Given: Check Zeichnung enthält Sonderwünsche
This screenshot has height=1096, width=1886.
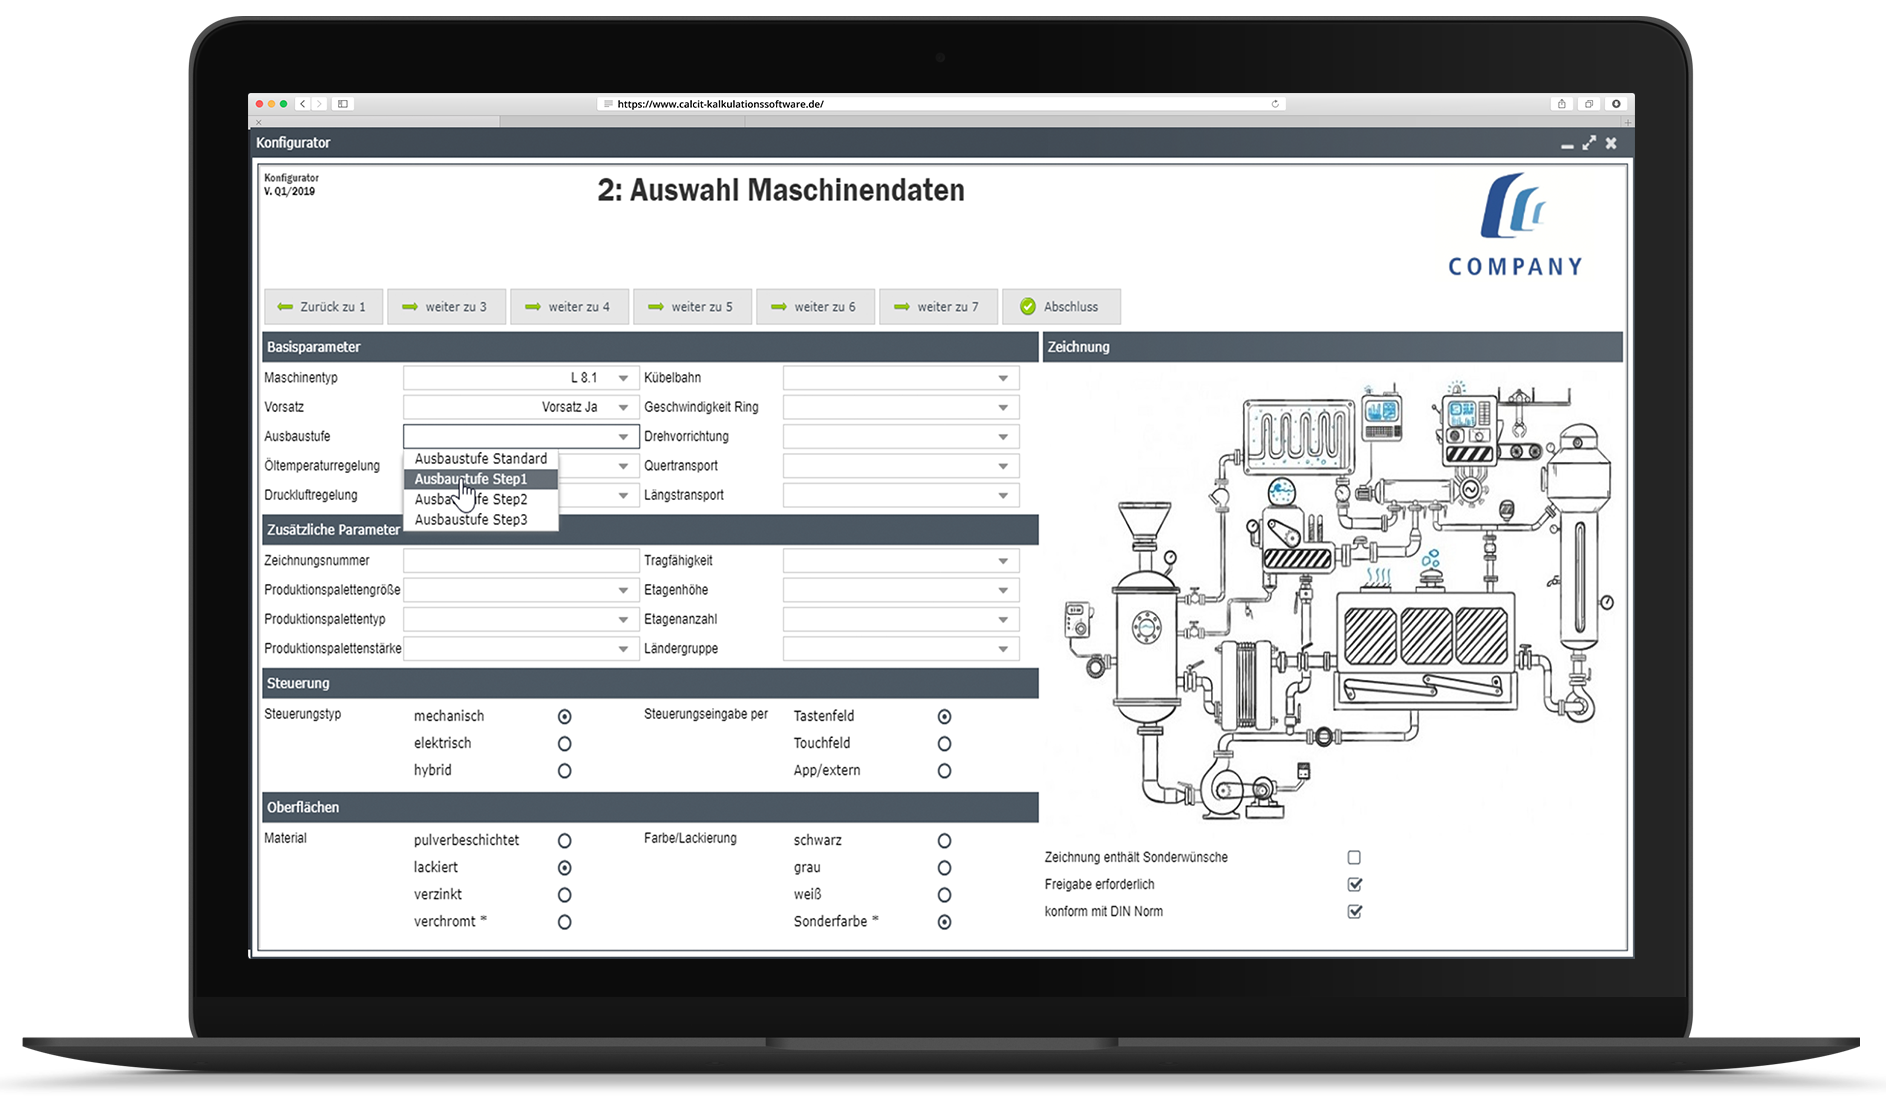Looking at the screenshot, I should click(x=1354, y=858).
